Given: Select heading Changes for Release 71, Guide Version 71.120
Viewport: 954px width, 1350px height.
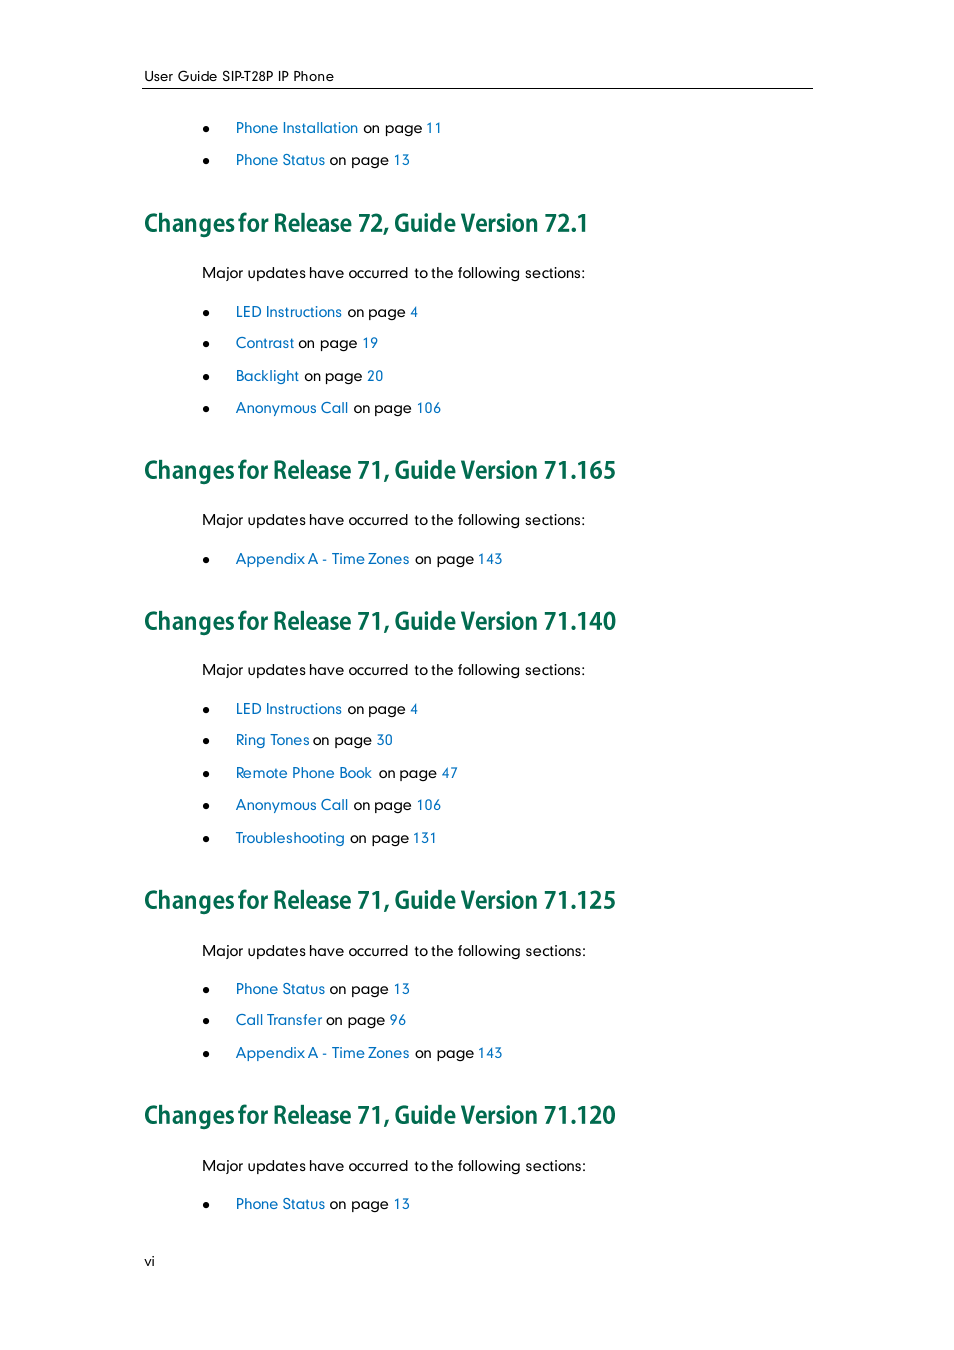Looking at the screenshot, I should point(380,1115).
